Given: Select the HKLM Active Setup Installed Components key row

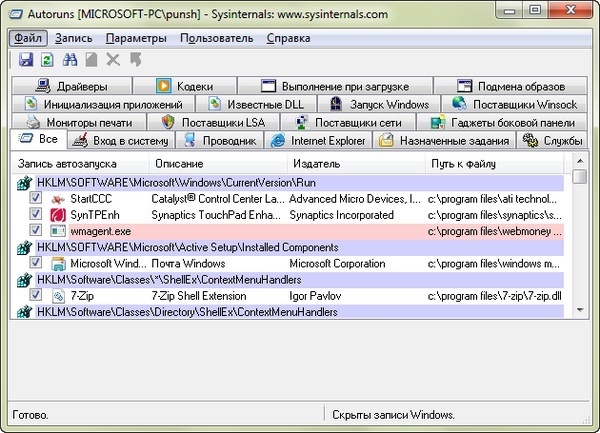Looking at the screenshot, I should [x=200, y=247].
